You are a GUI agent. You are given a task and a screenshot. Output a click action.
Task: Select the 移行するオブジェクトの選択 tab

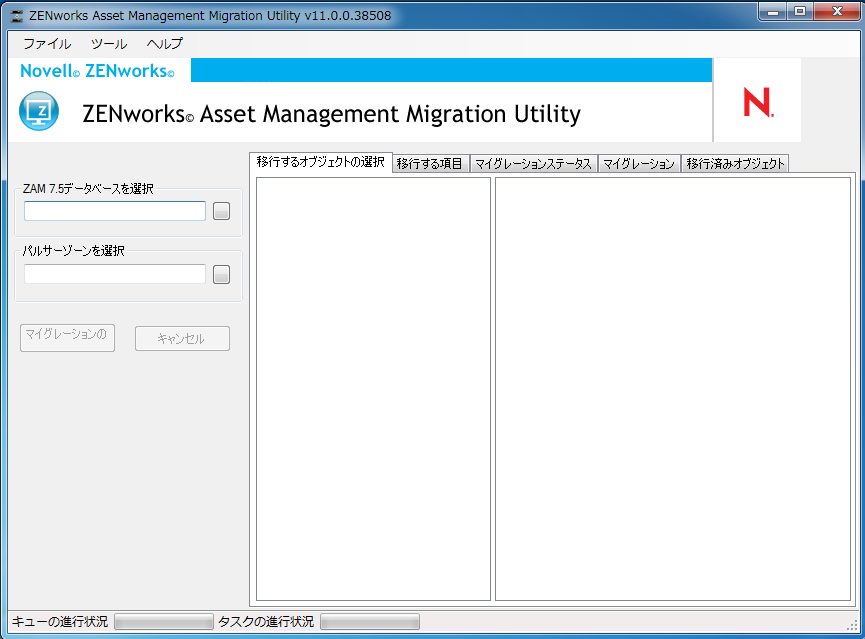coord(321,162)
